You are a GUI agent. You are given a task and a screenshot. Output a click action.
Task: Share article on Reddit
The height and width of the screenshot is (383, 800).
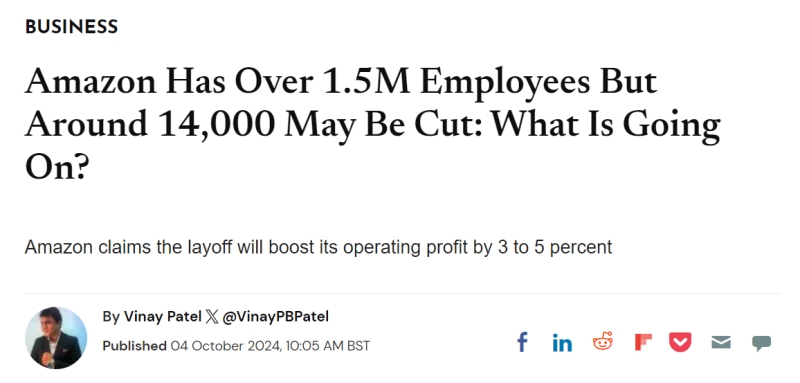603,341
